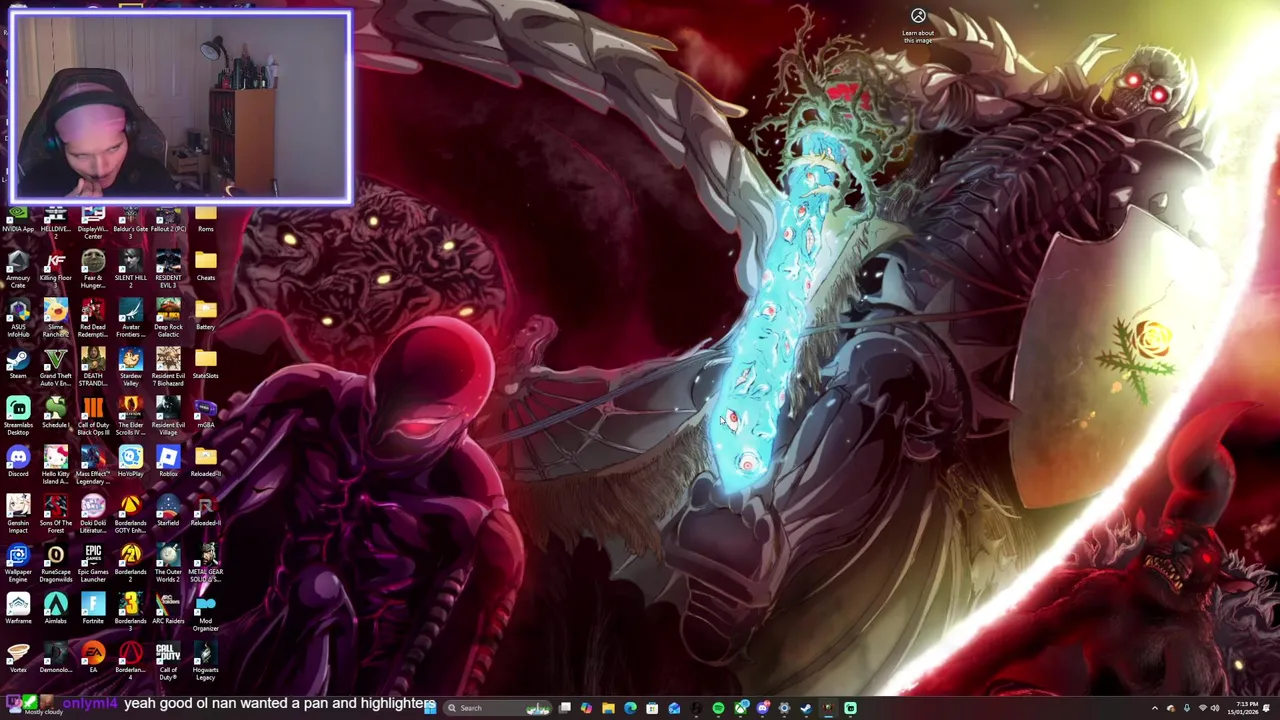1280x720 pixels.
Task: Open the NVIDIA App desktop shortcut
Action: (x=18, y=218)
